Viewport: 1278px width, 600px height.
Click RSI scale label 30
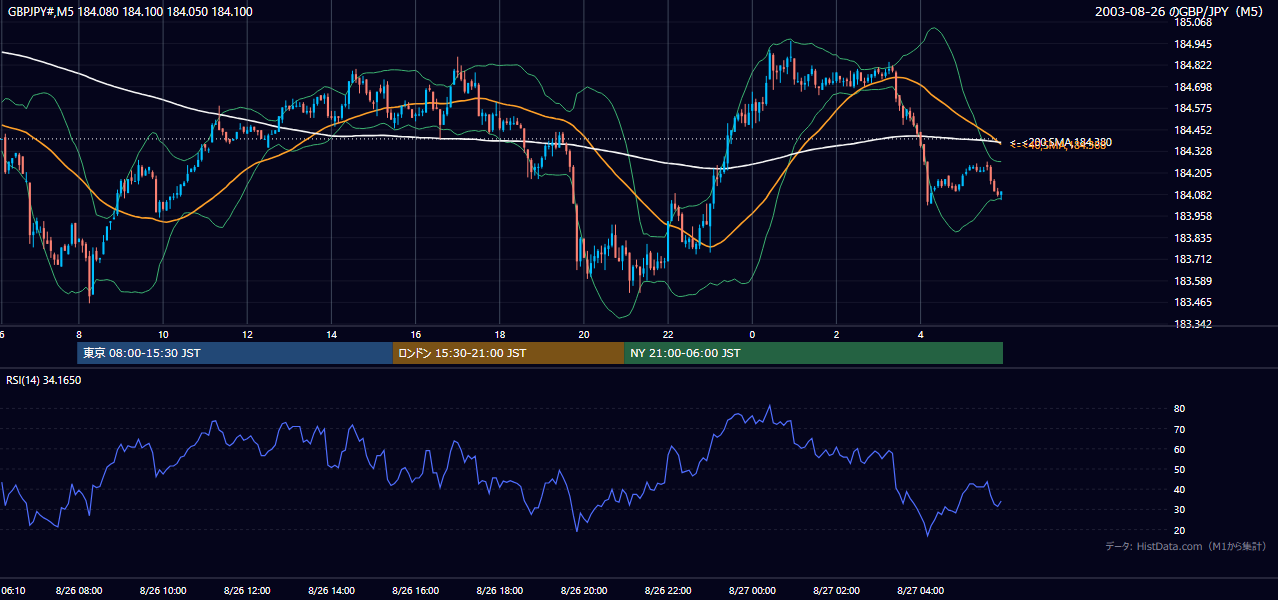[x=1179, y=510]
